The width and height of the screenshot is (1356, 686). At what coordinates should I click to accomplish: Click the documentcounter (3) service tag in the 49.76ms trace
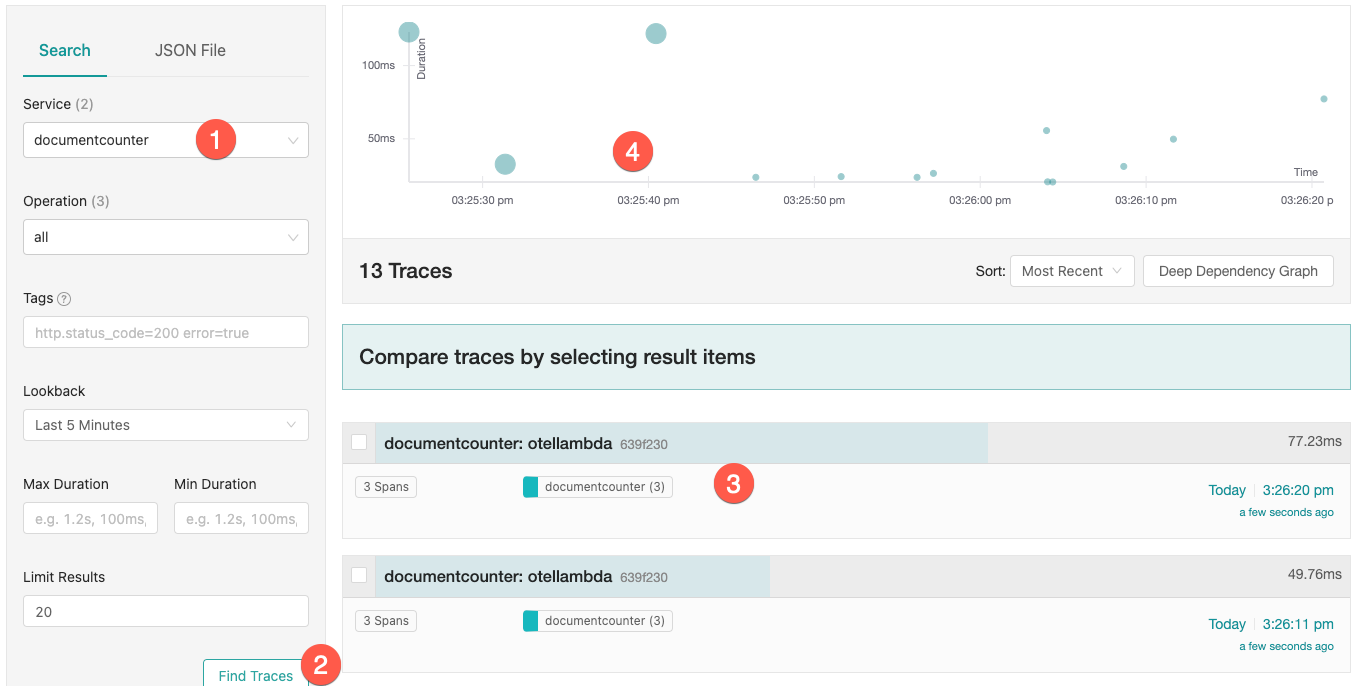pos(598,621)
